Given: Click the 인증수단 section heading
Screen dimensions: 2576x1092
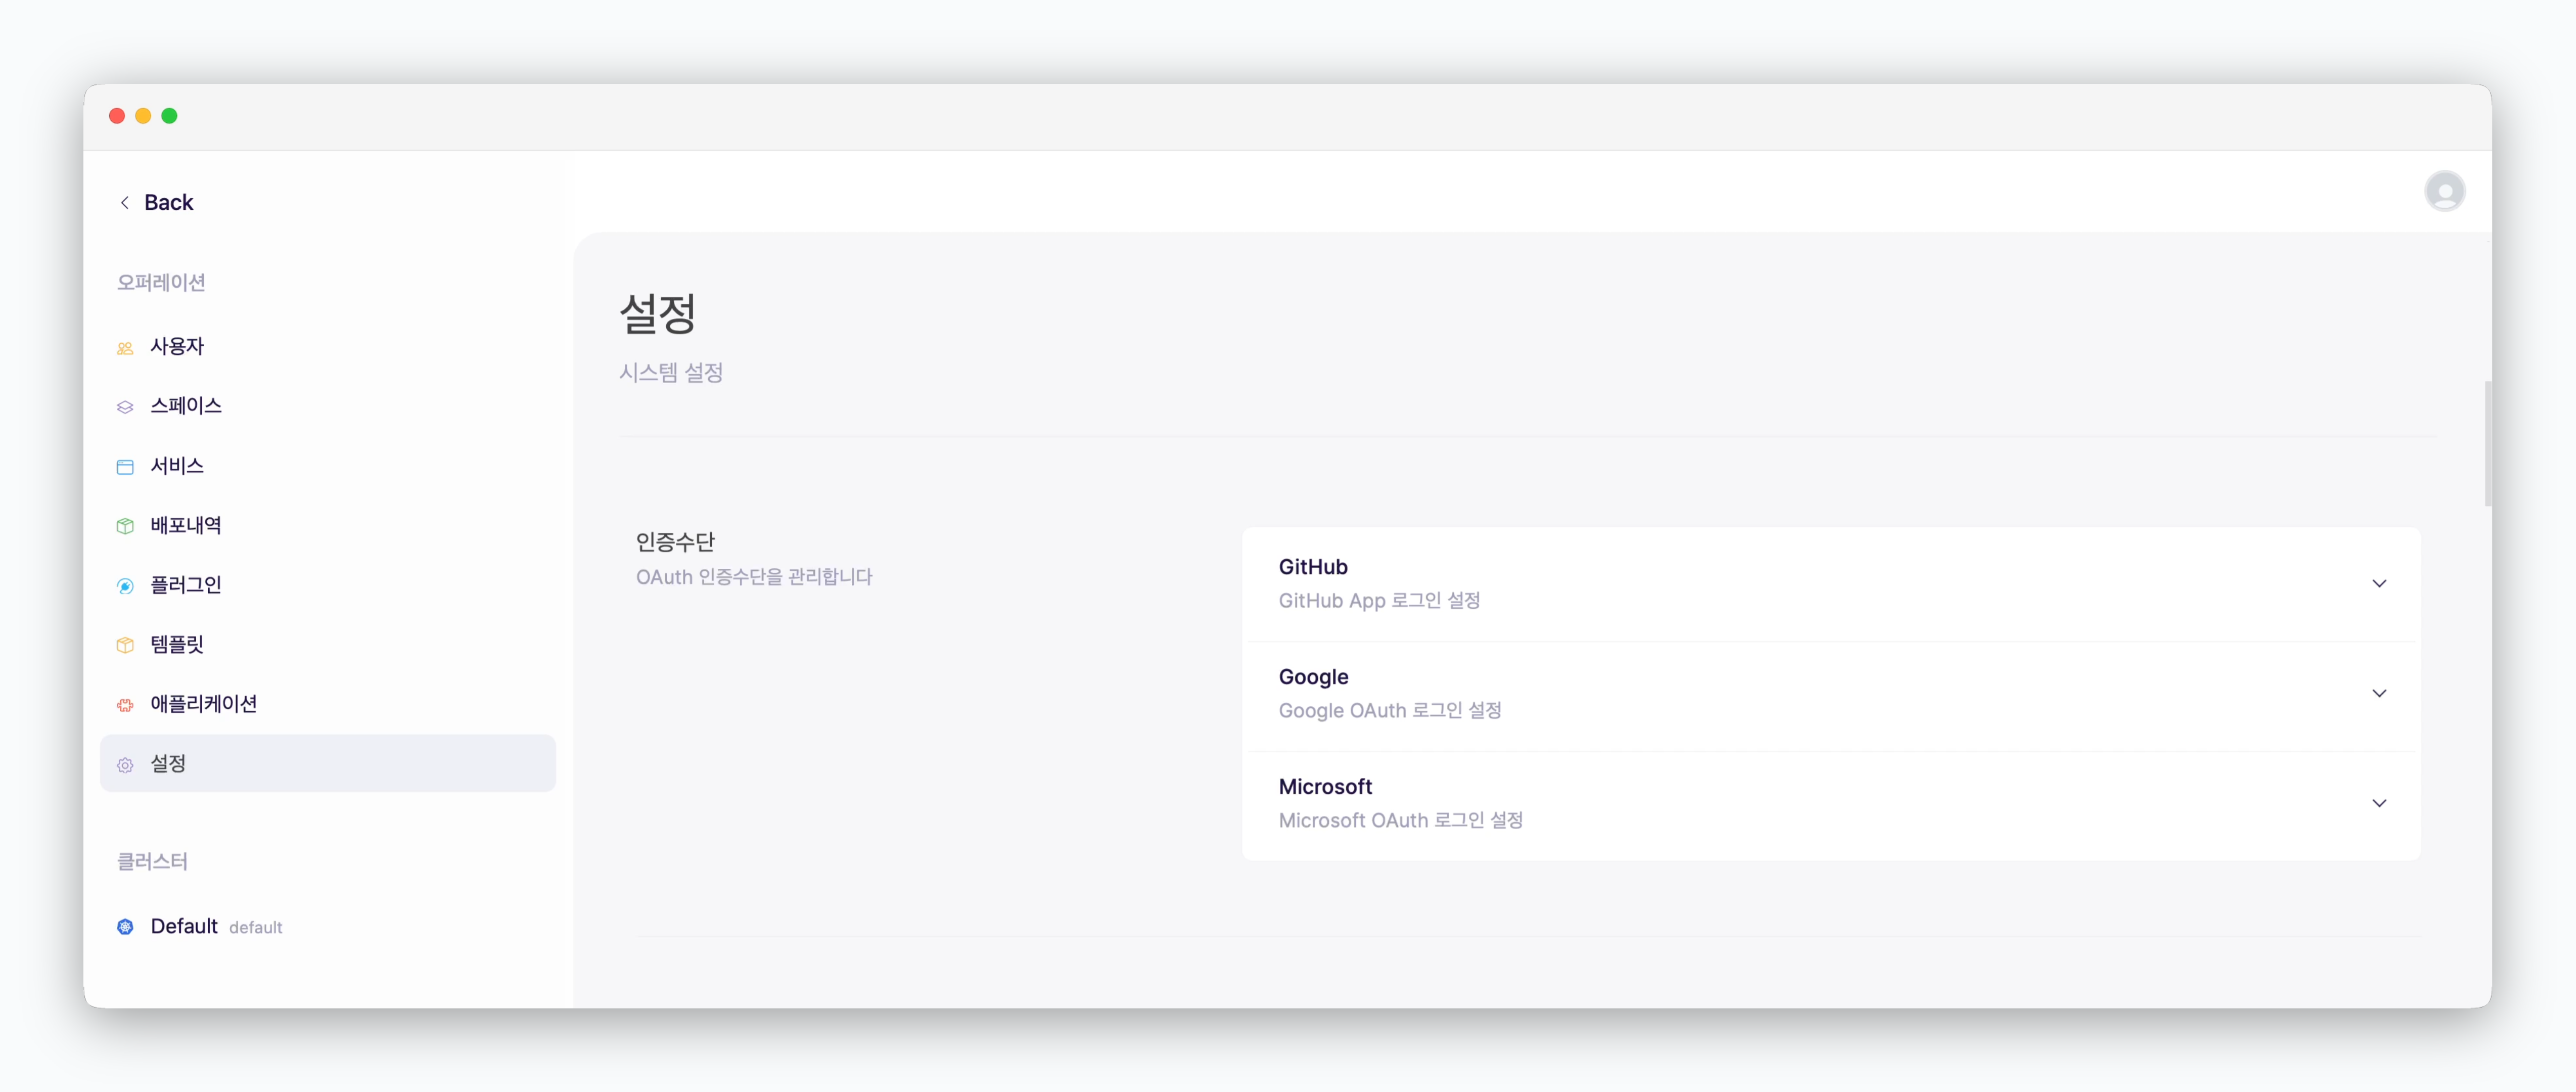Looking at the screenshot, I should point(675,543).
